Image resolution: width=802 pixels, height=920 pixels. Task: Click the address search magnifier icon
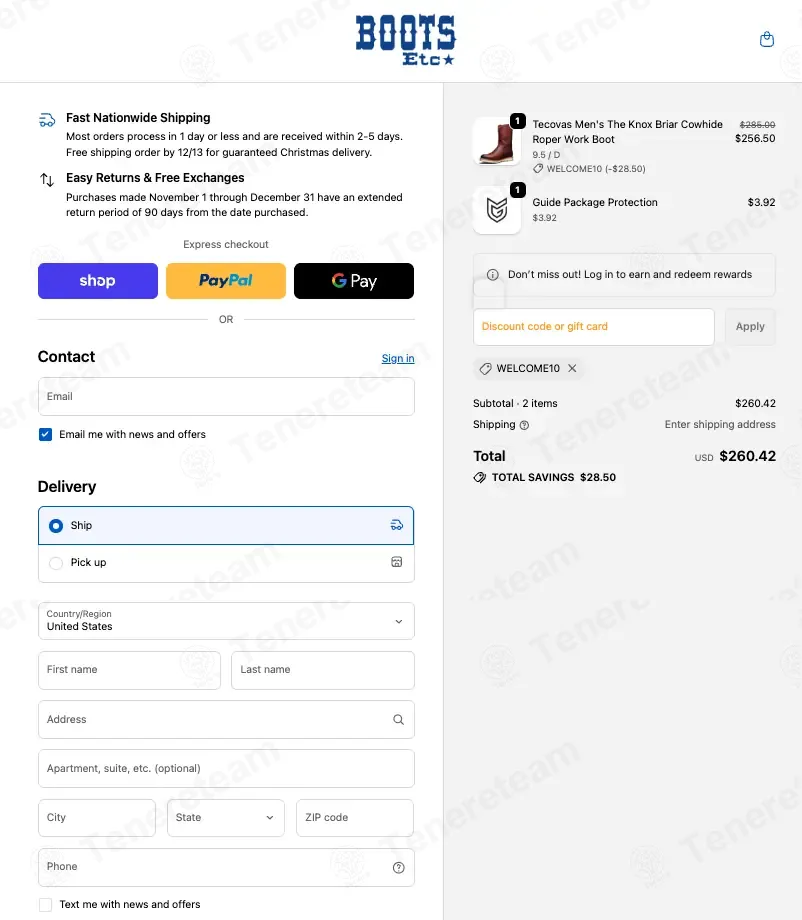coord(398,719)
